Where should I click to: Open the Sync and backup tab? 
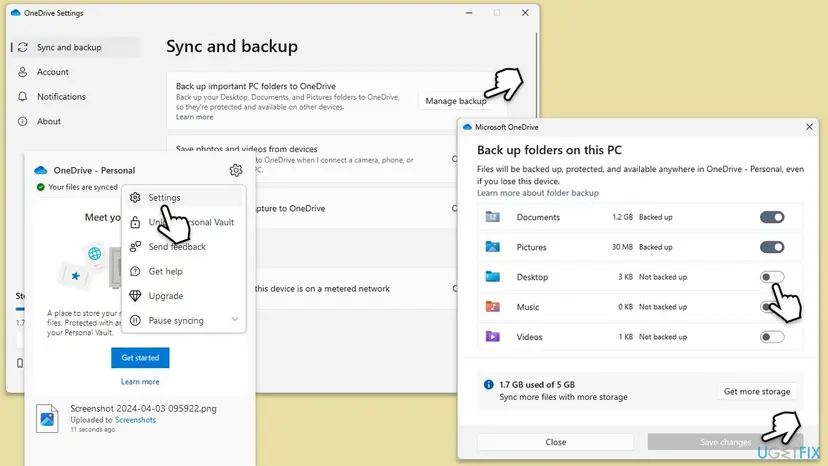coord(75,48)
